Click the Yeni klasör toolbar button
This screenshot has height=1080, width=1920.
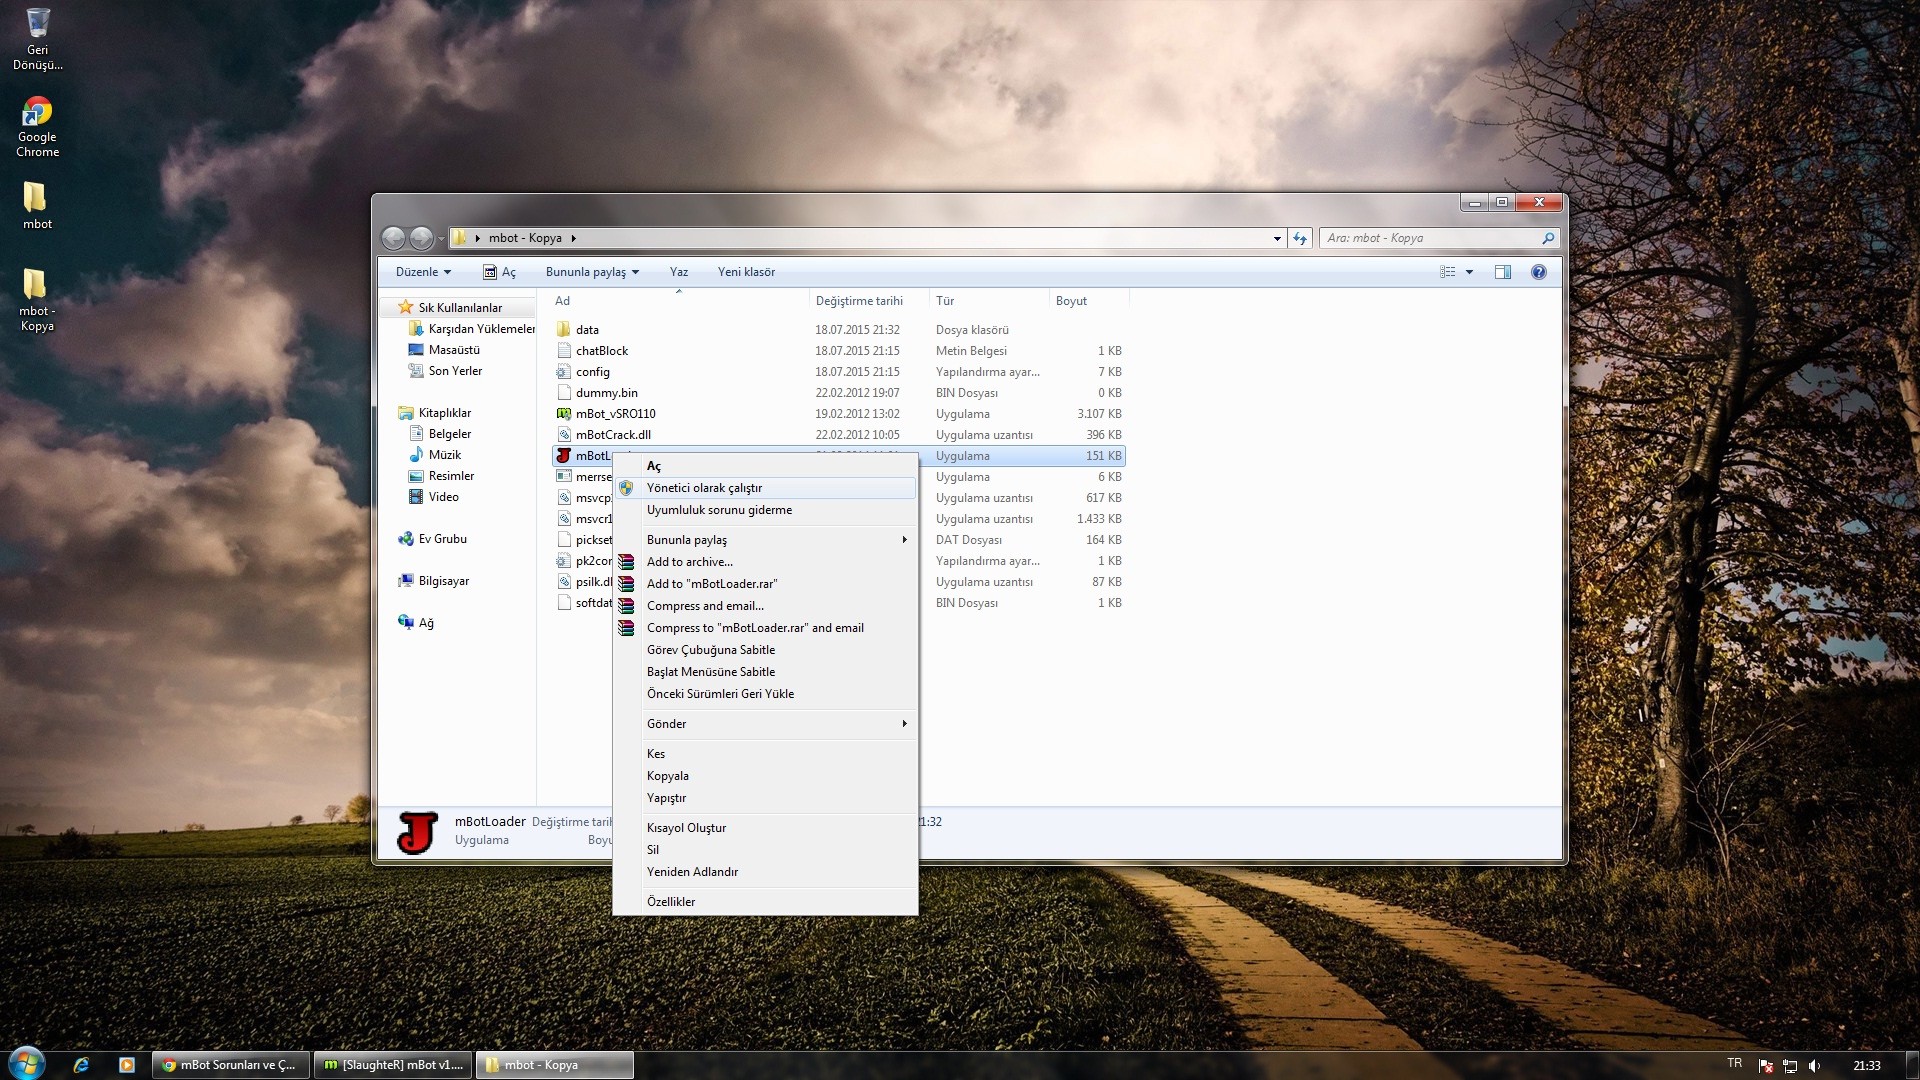746,272
